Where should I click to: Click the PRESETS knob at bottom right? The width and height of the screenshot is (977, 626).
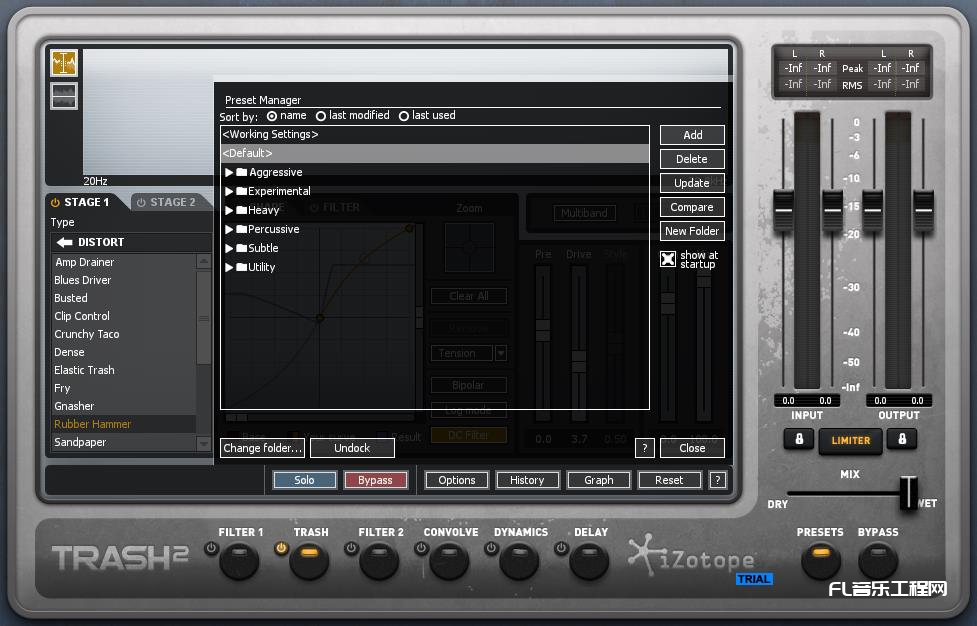(x=820, y=563)
